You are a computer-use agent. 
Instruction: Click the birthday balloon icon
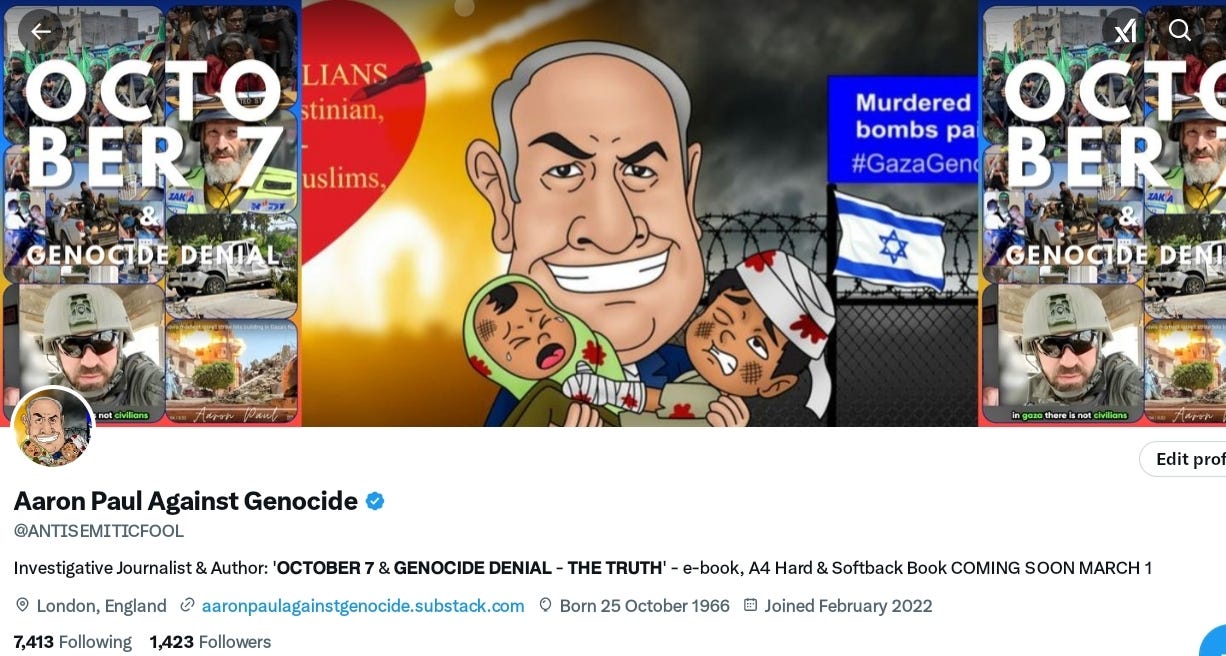[x=545, y=606]
